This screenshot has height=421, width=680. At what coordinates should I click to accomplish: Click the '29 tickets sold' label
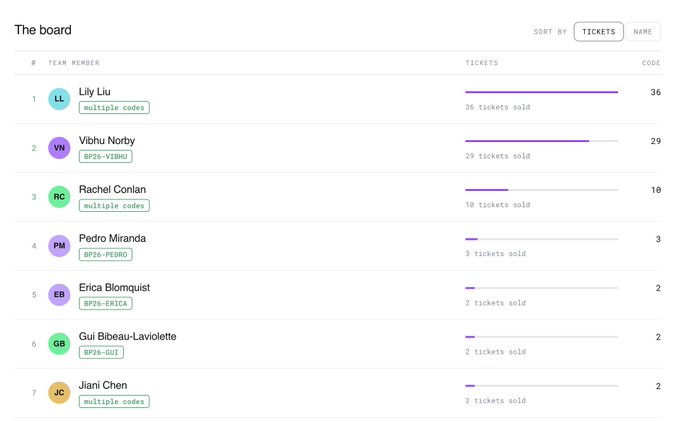497,156
